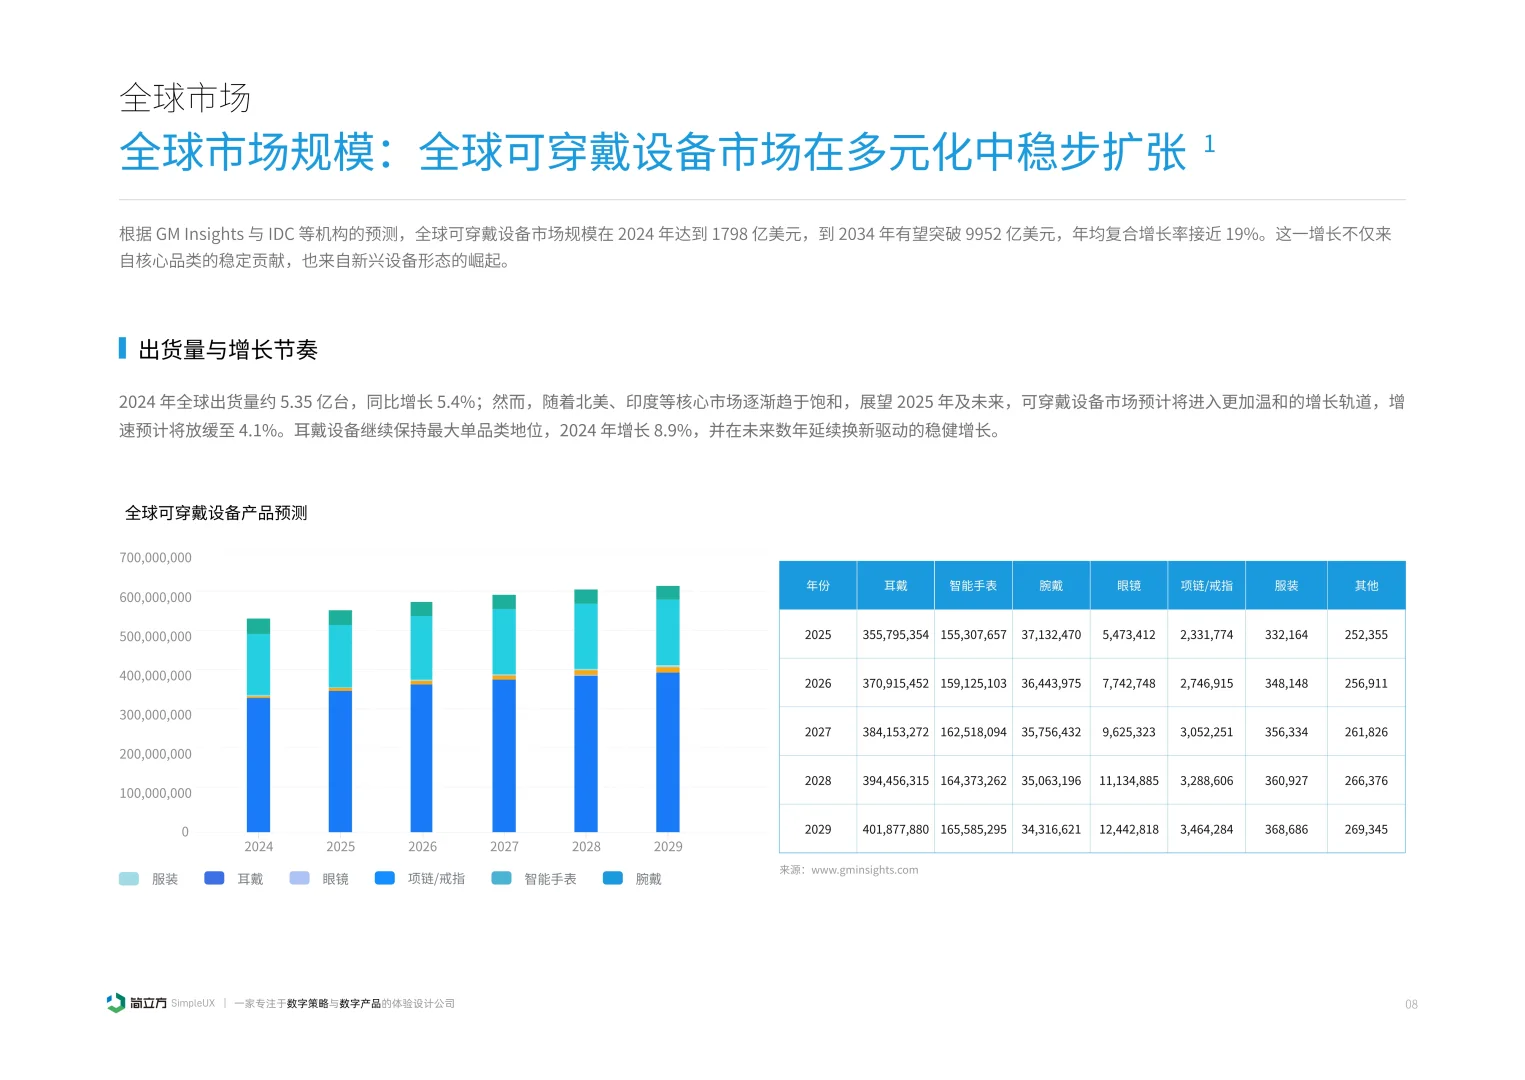Click the footnote superscript 1
This screenshot has height=1080, width=1525.
[x=1209, y=144]
